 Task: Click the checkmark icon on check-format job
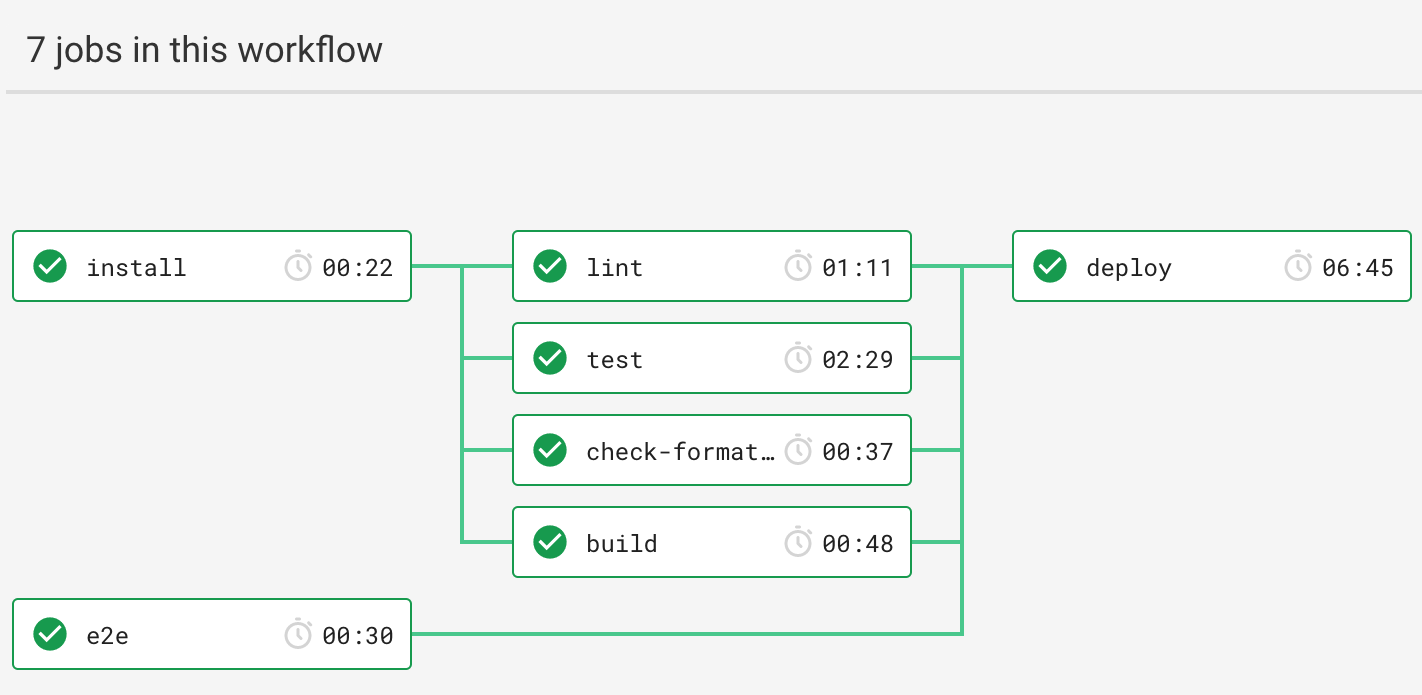pos(550,451)
